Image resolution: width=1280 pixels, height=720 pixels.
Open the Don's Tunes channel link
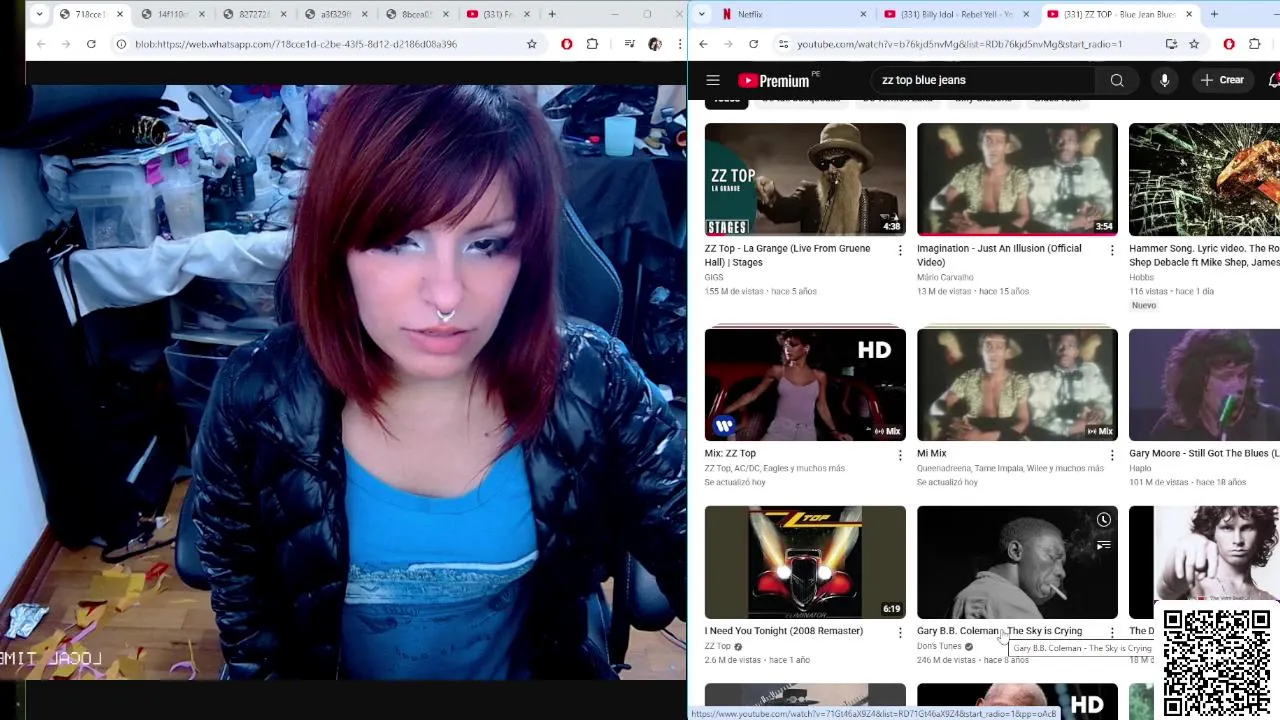[x=939, y=646]
